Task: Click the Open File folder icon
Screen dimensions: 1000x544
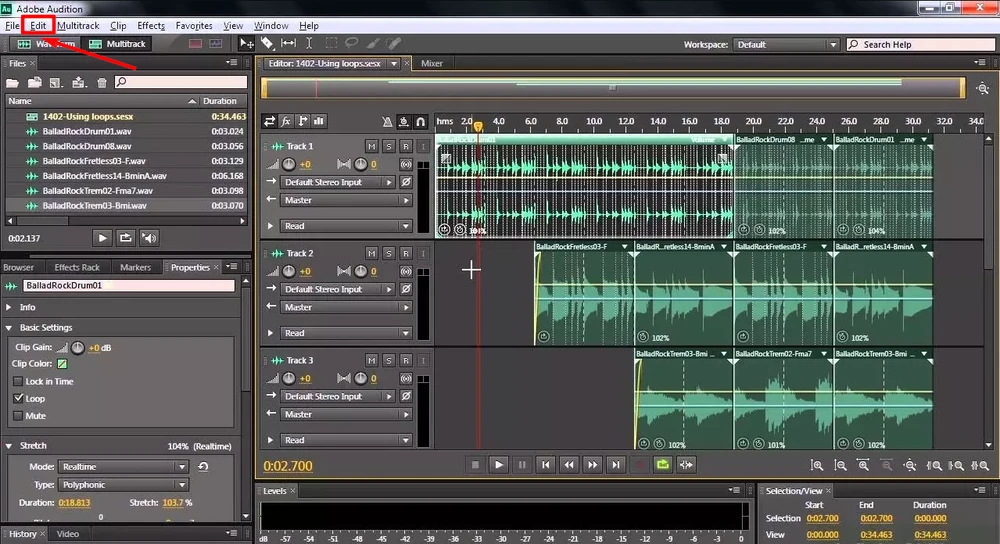Action: (x=12, y=82)
